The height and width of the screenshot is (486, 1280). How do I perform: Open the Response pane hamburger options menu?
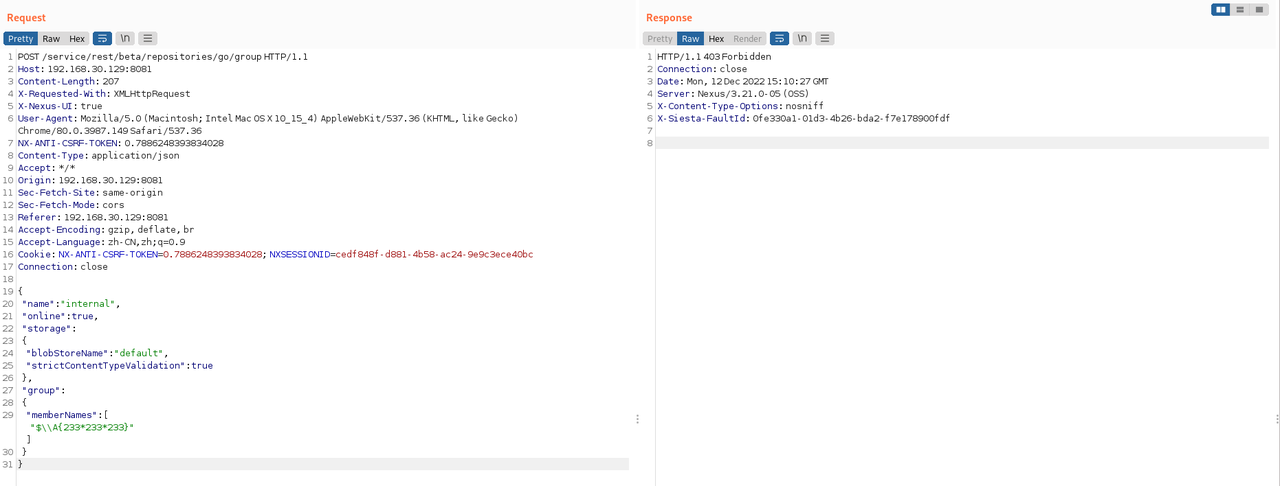[825, 39]
